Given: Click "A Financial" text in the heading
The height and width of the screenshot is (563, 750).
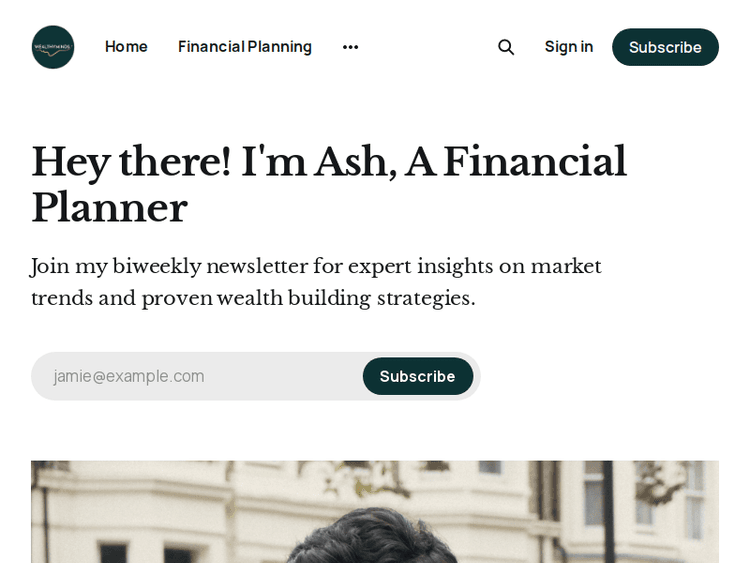Looking at the screenshot, I should pyautogui.click(x=516, y=162).
